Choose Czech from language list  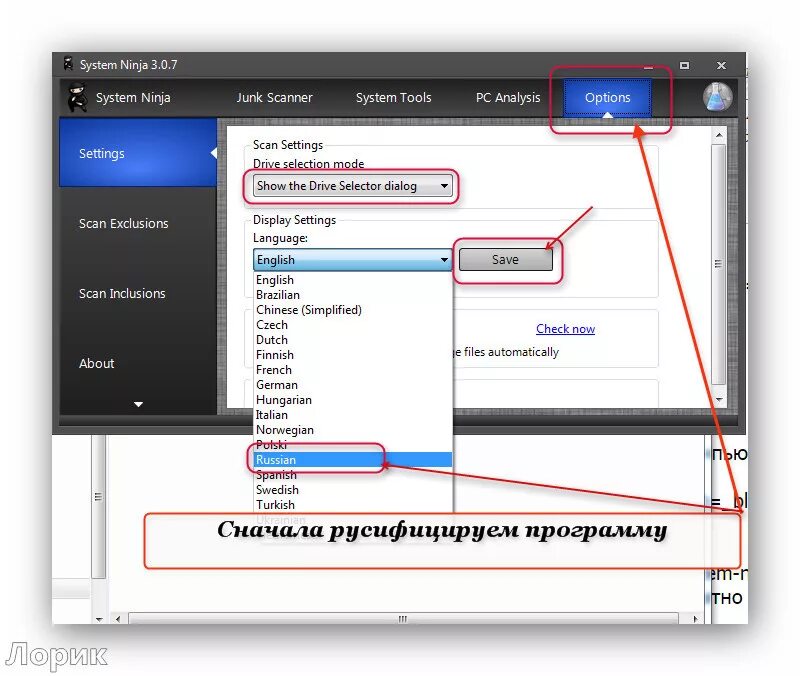point(353,325)
